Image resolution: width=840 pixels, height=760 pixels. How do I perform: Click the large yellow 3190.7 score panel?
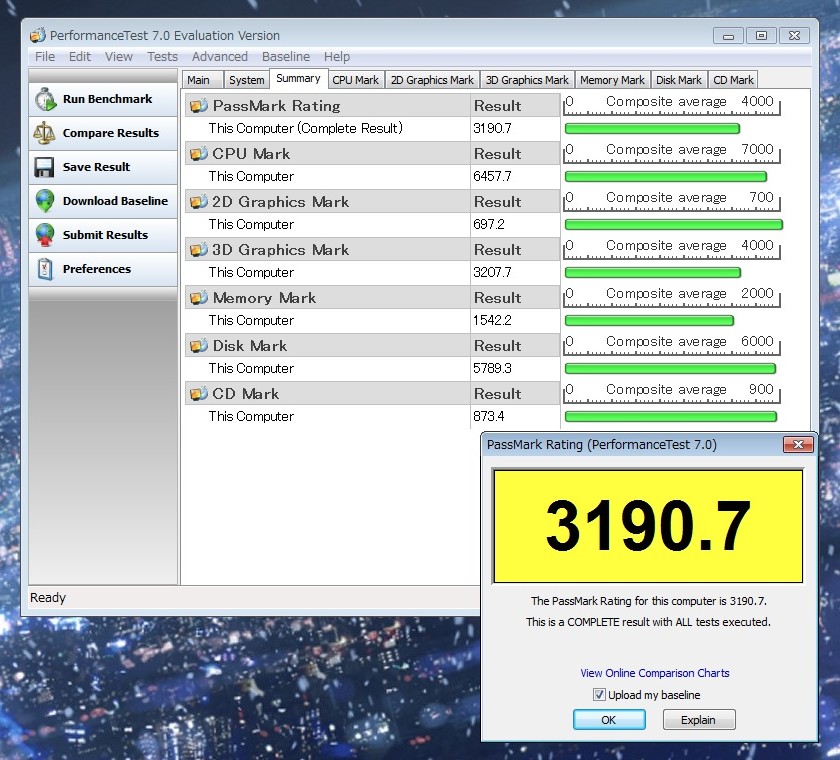pos(648,526)
